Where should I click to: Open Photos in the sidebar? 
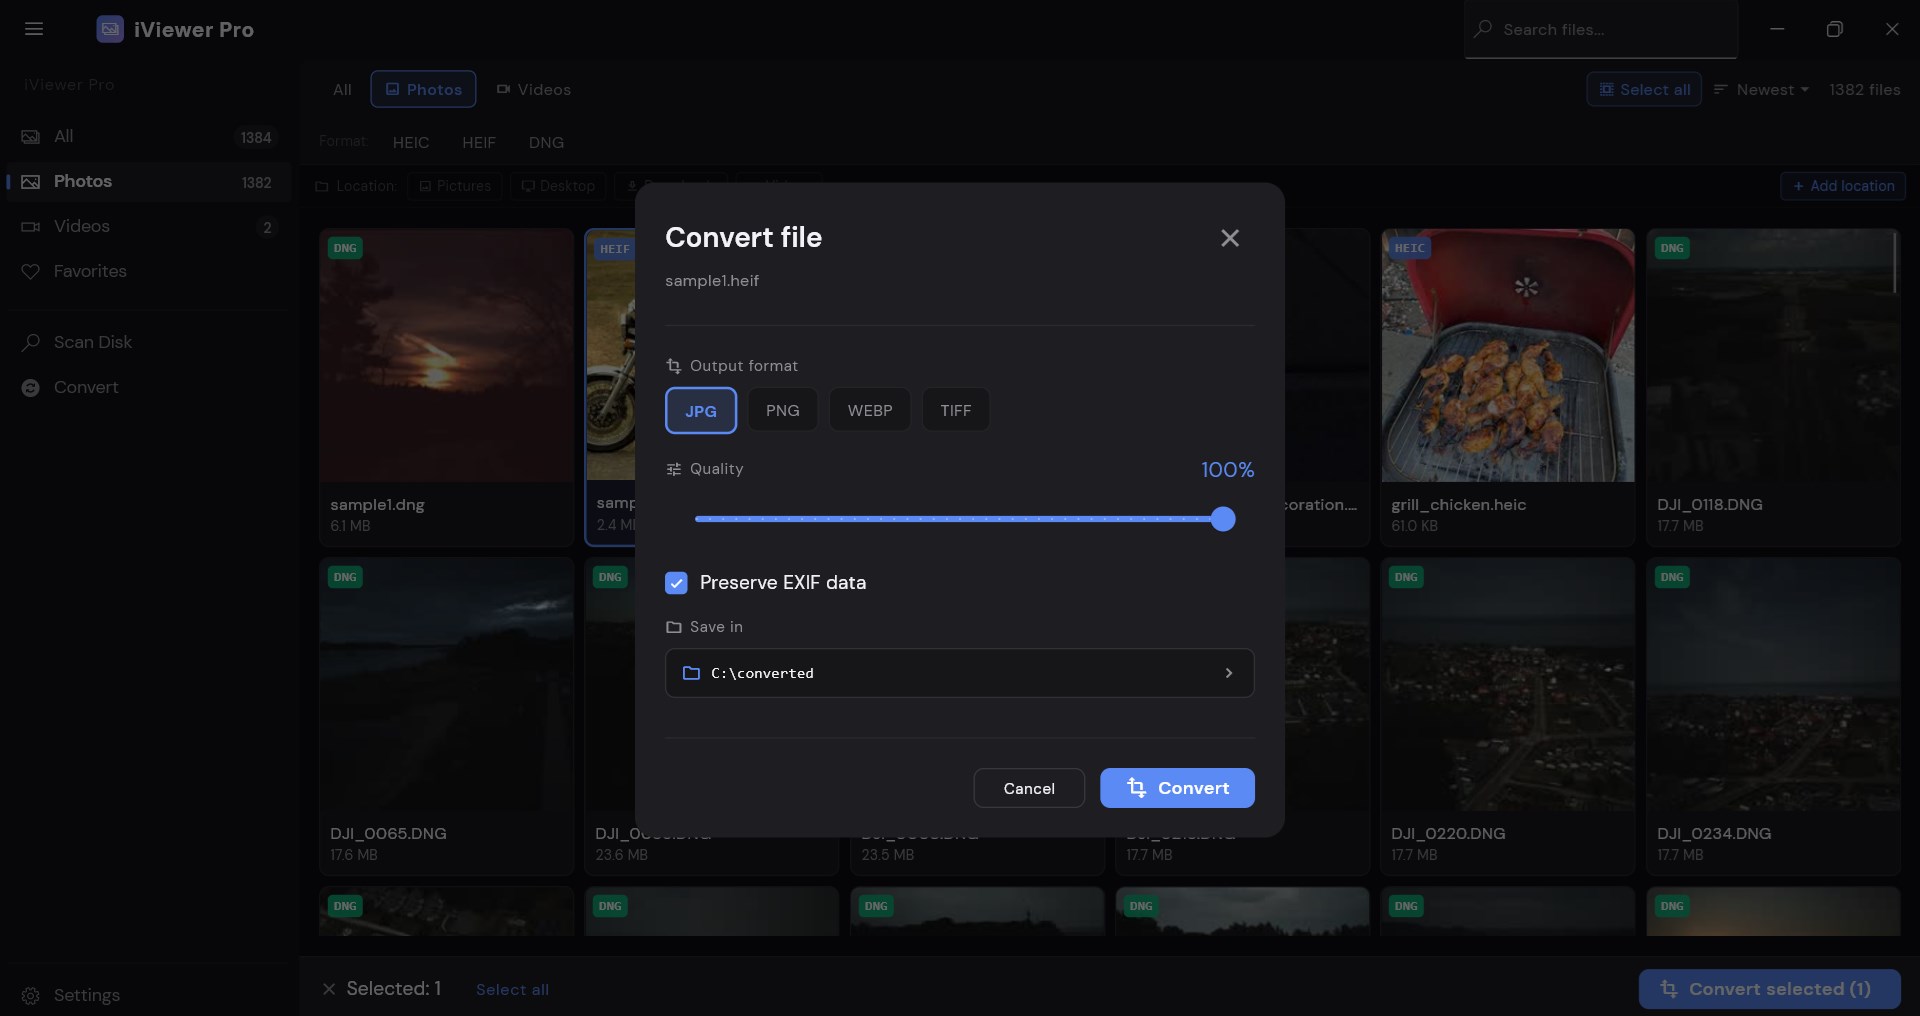(147, 181)
